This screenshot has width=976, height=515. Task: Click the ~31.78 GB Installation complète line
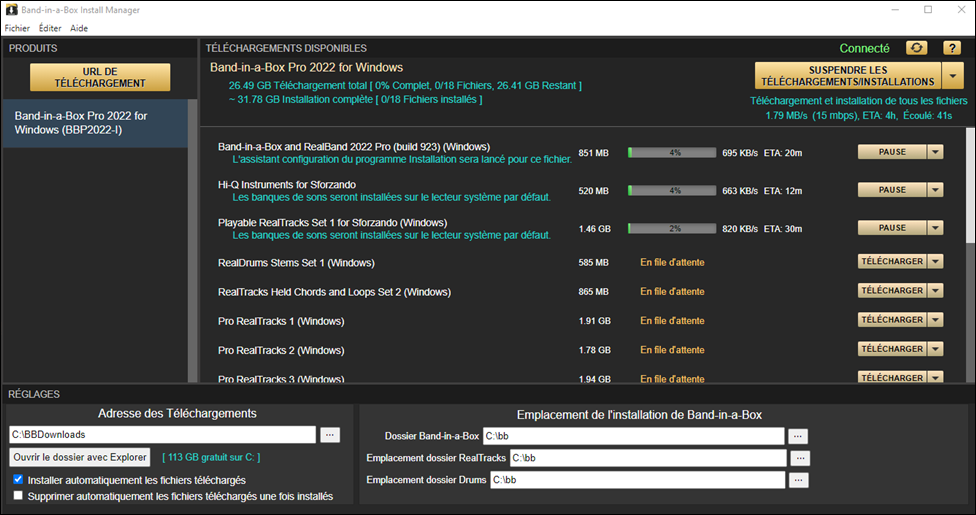coord(355,99)
